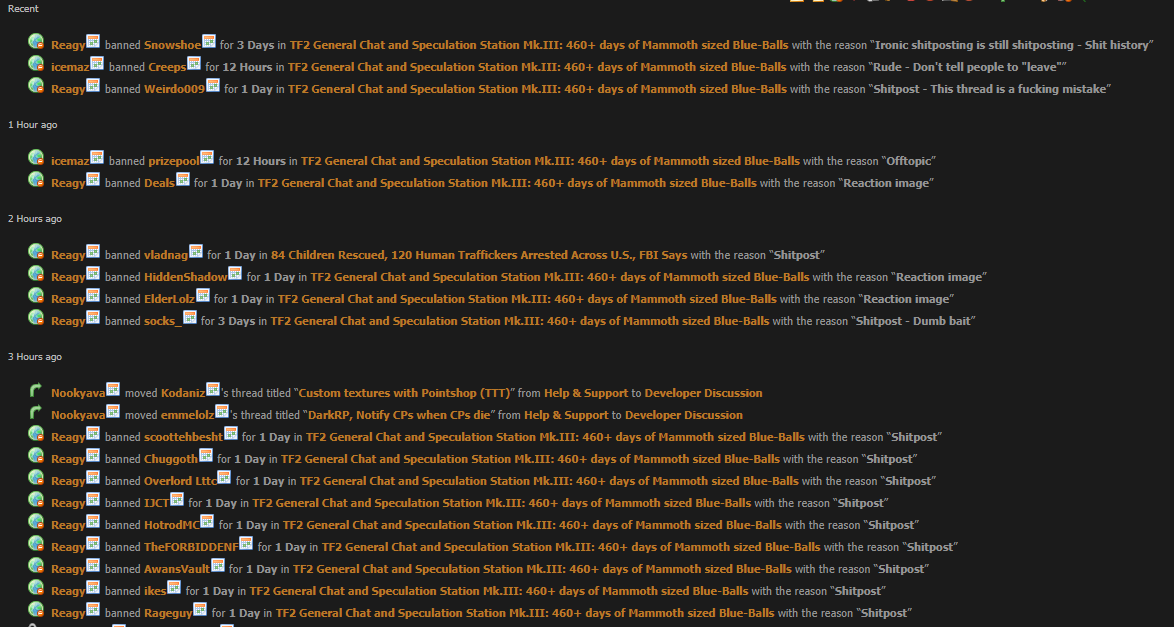1174x627 pixels.
Task: Click the calendar icon next to Kodaniz
Action: click(213, 390)
